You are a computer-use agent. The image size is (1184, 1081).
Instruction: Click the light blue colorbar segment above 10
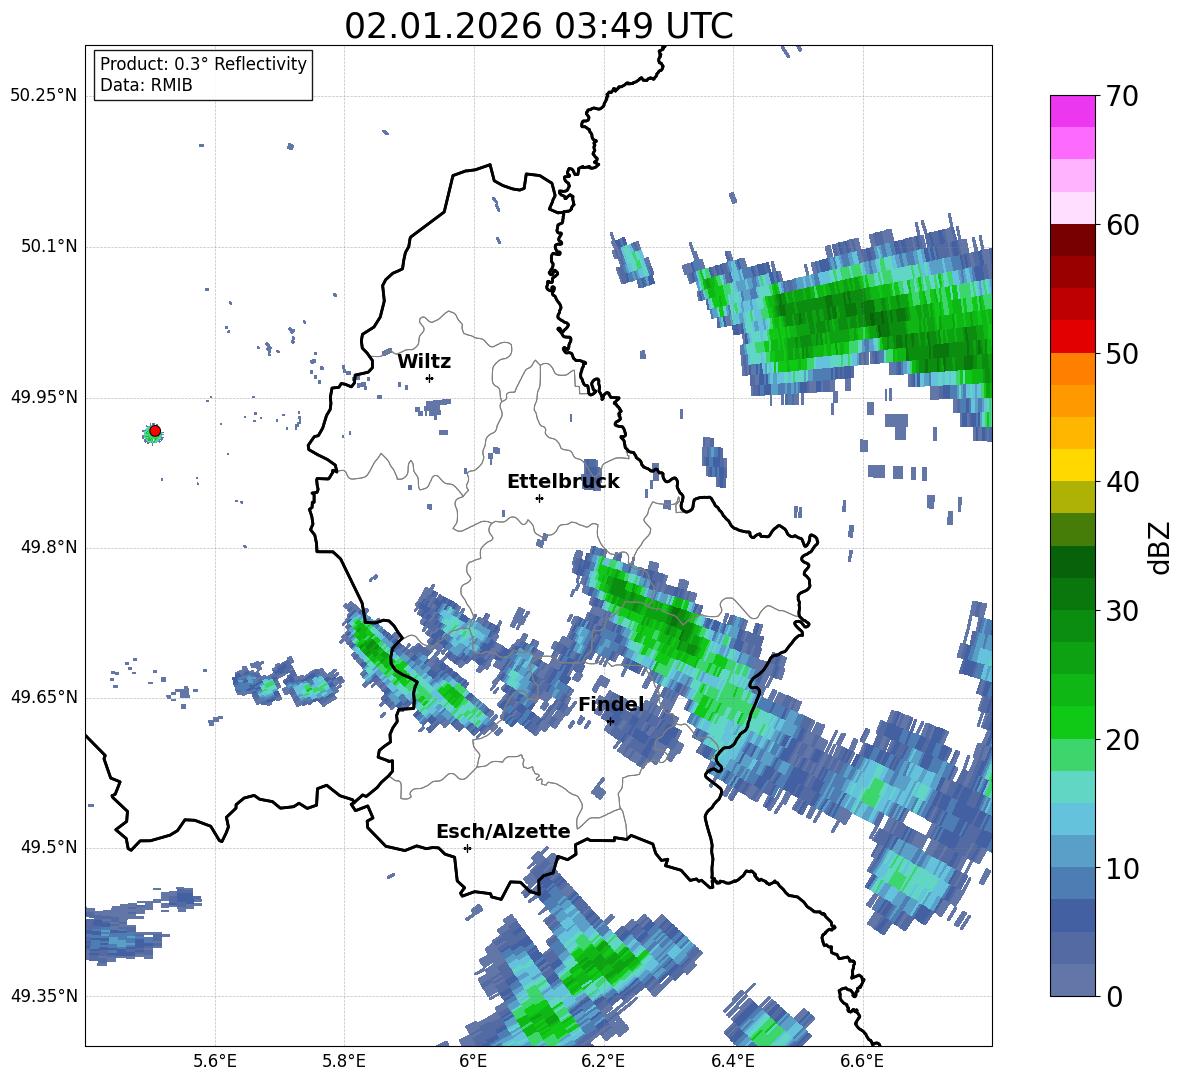(1072, 852)
